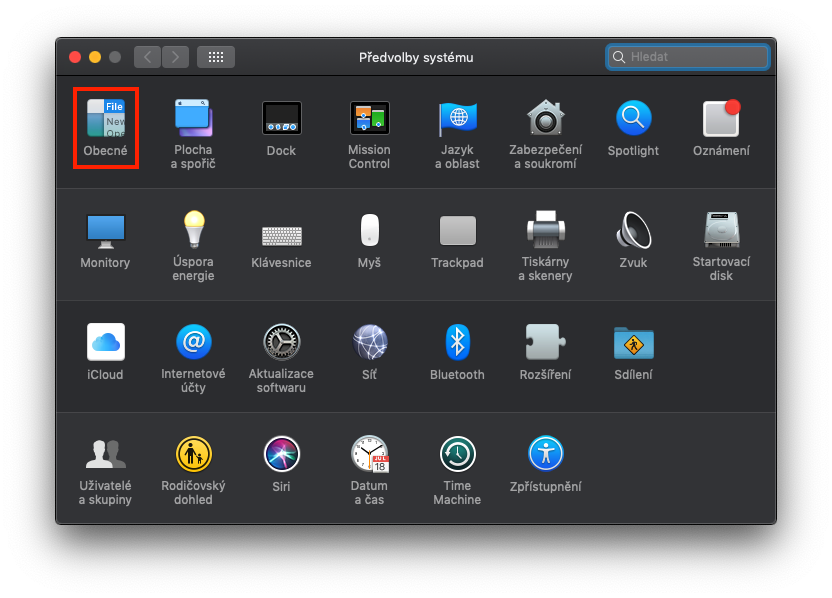Open Bluetooth settings pane
This screenshot has width=832, height=598.
pos(457,343)
